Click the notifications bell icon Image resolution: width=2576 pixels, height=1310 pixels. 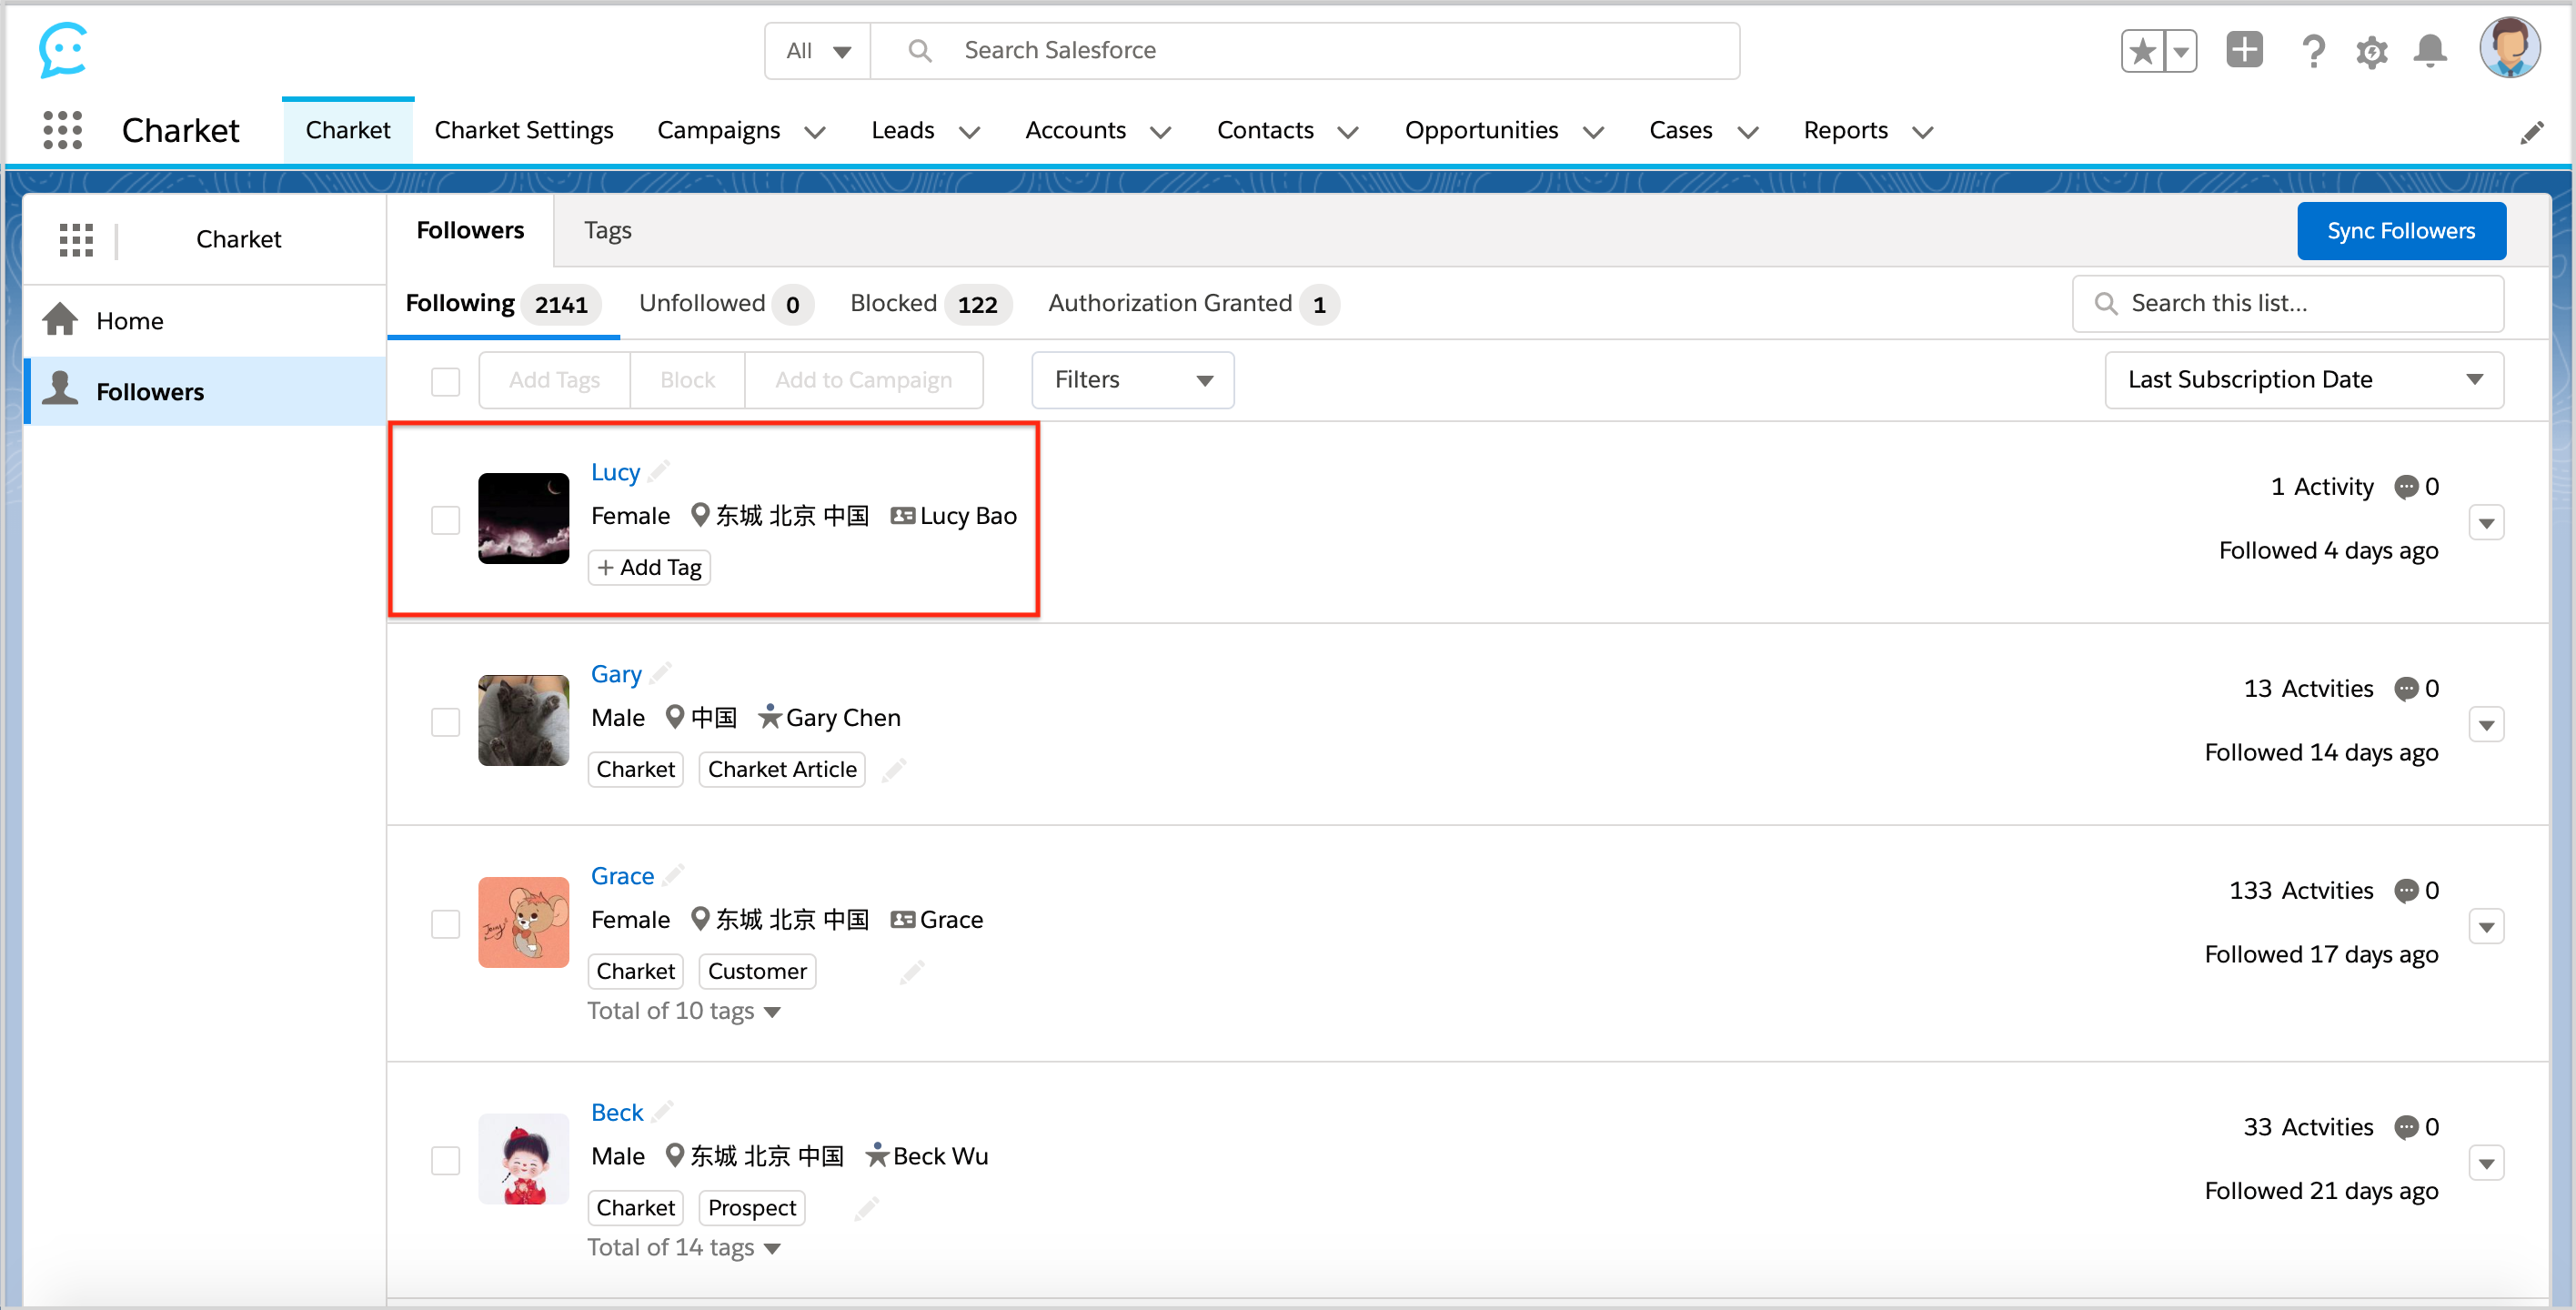(x=2429, y=51)
